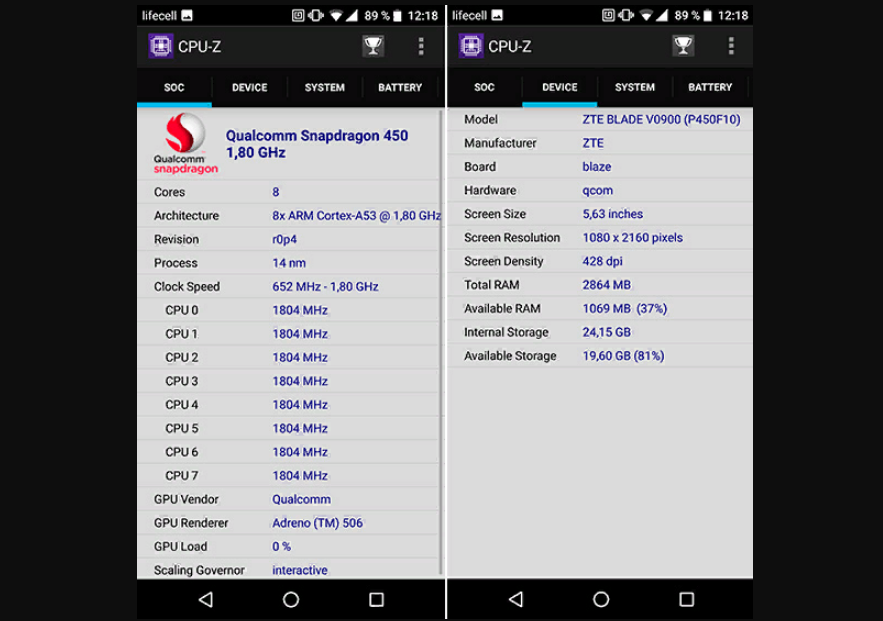Switch to the BATTERY tab beside the active SOC tab
Screen dimensions: 883x621
(x=400, y=88)
